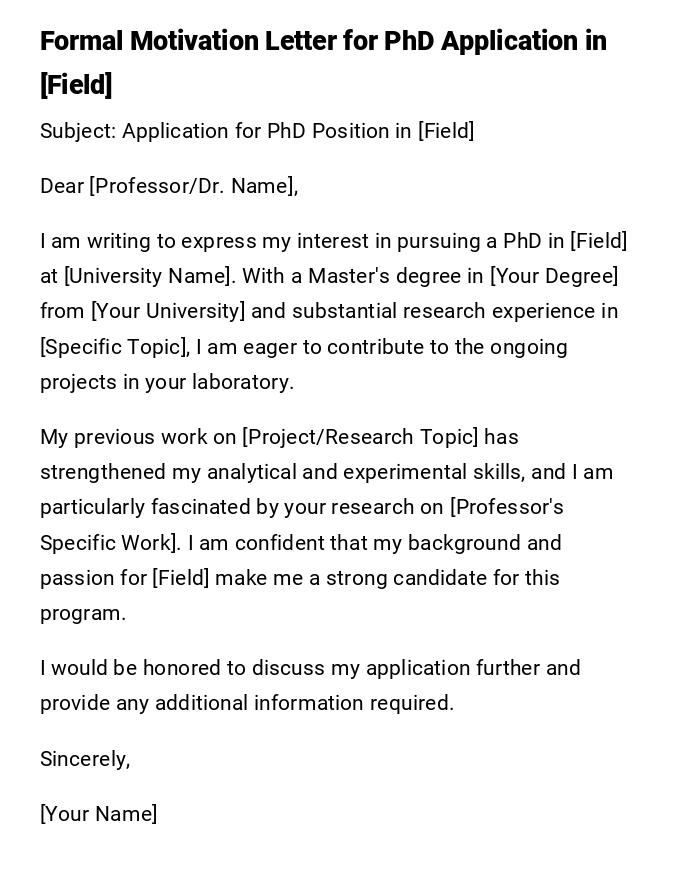
Task: Select the [Professor's placeholder text
Action: coord(507,507)
